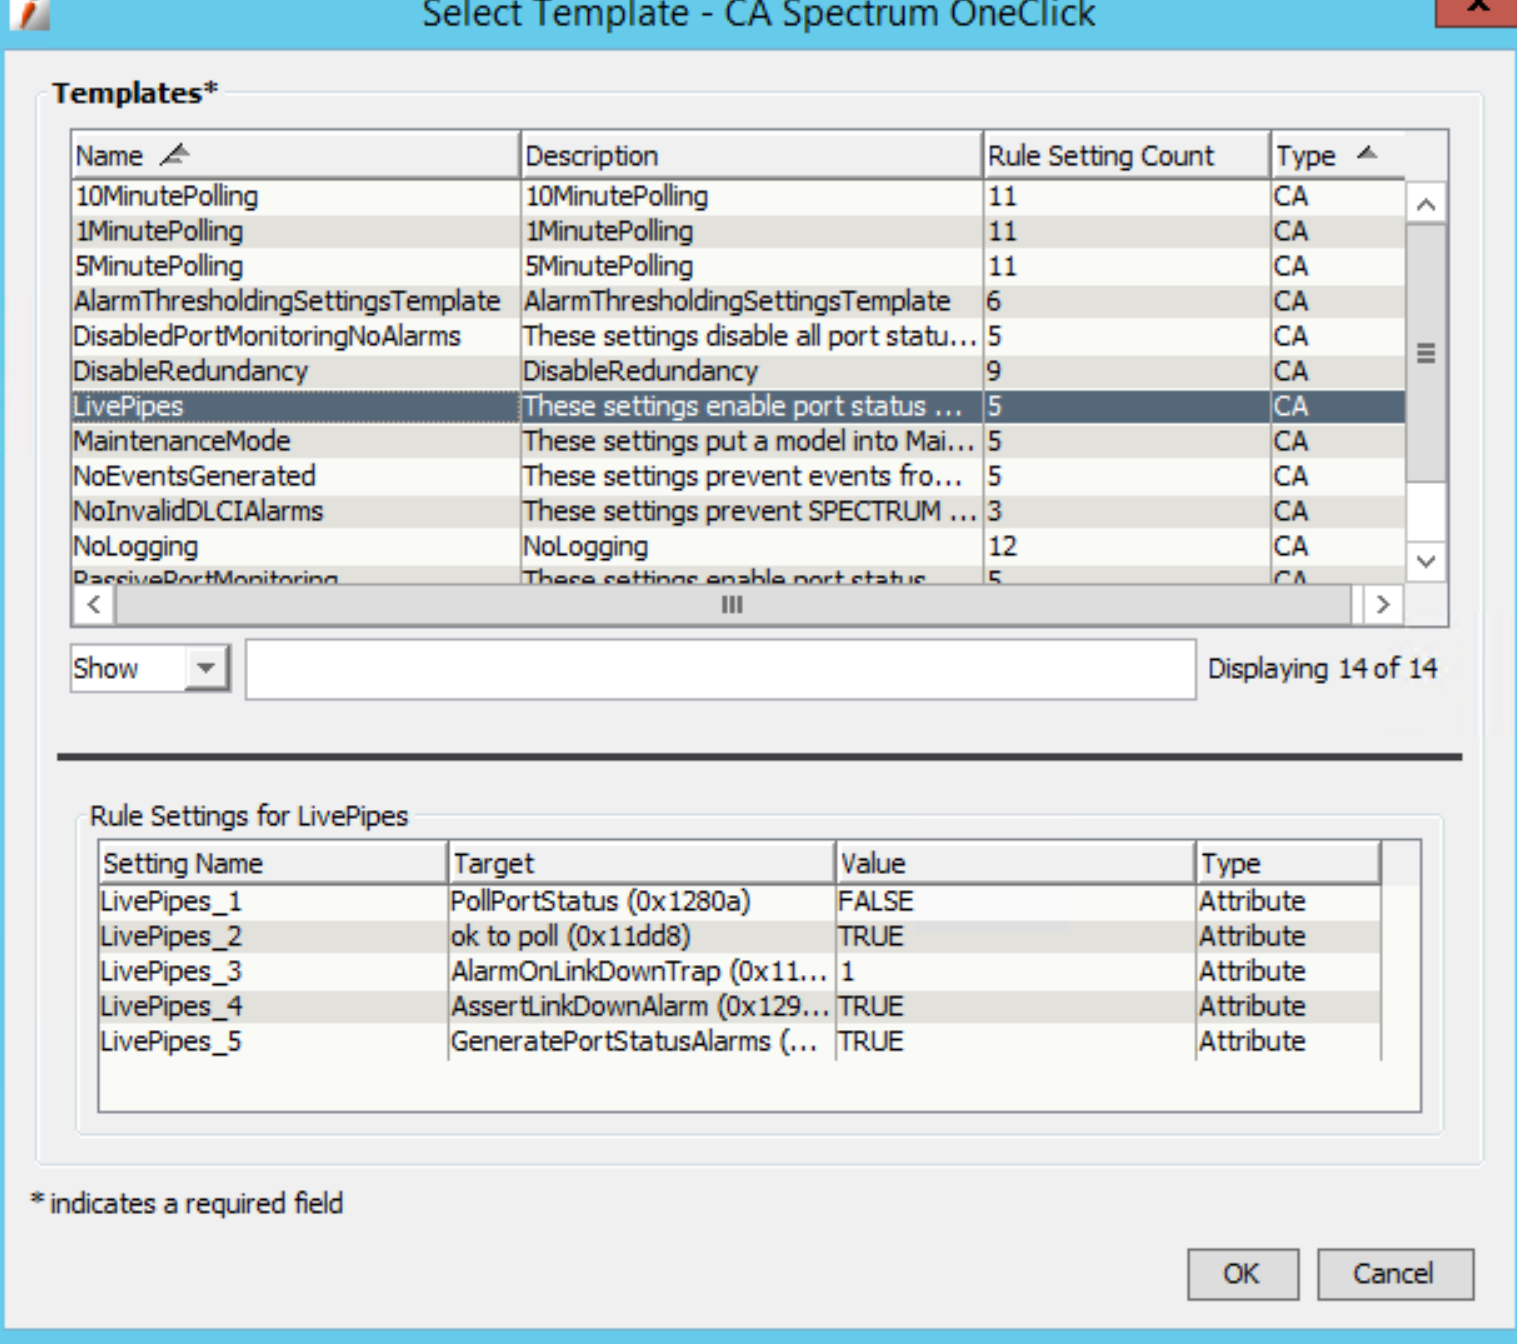Screen dimensions: 1517x1344
Task: Click the templates list scroll up arrow
Action: (1426, 205)
